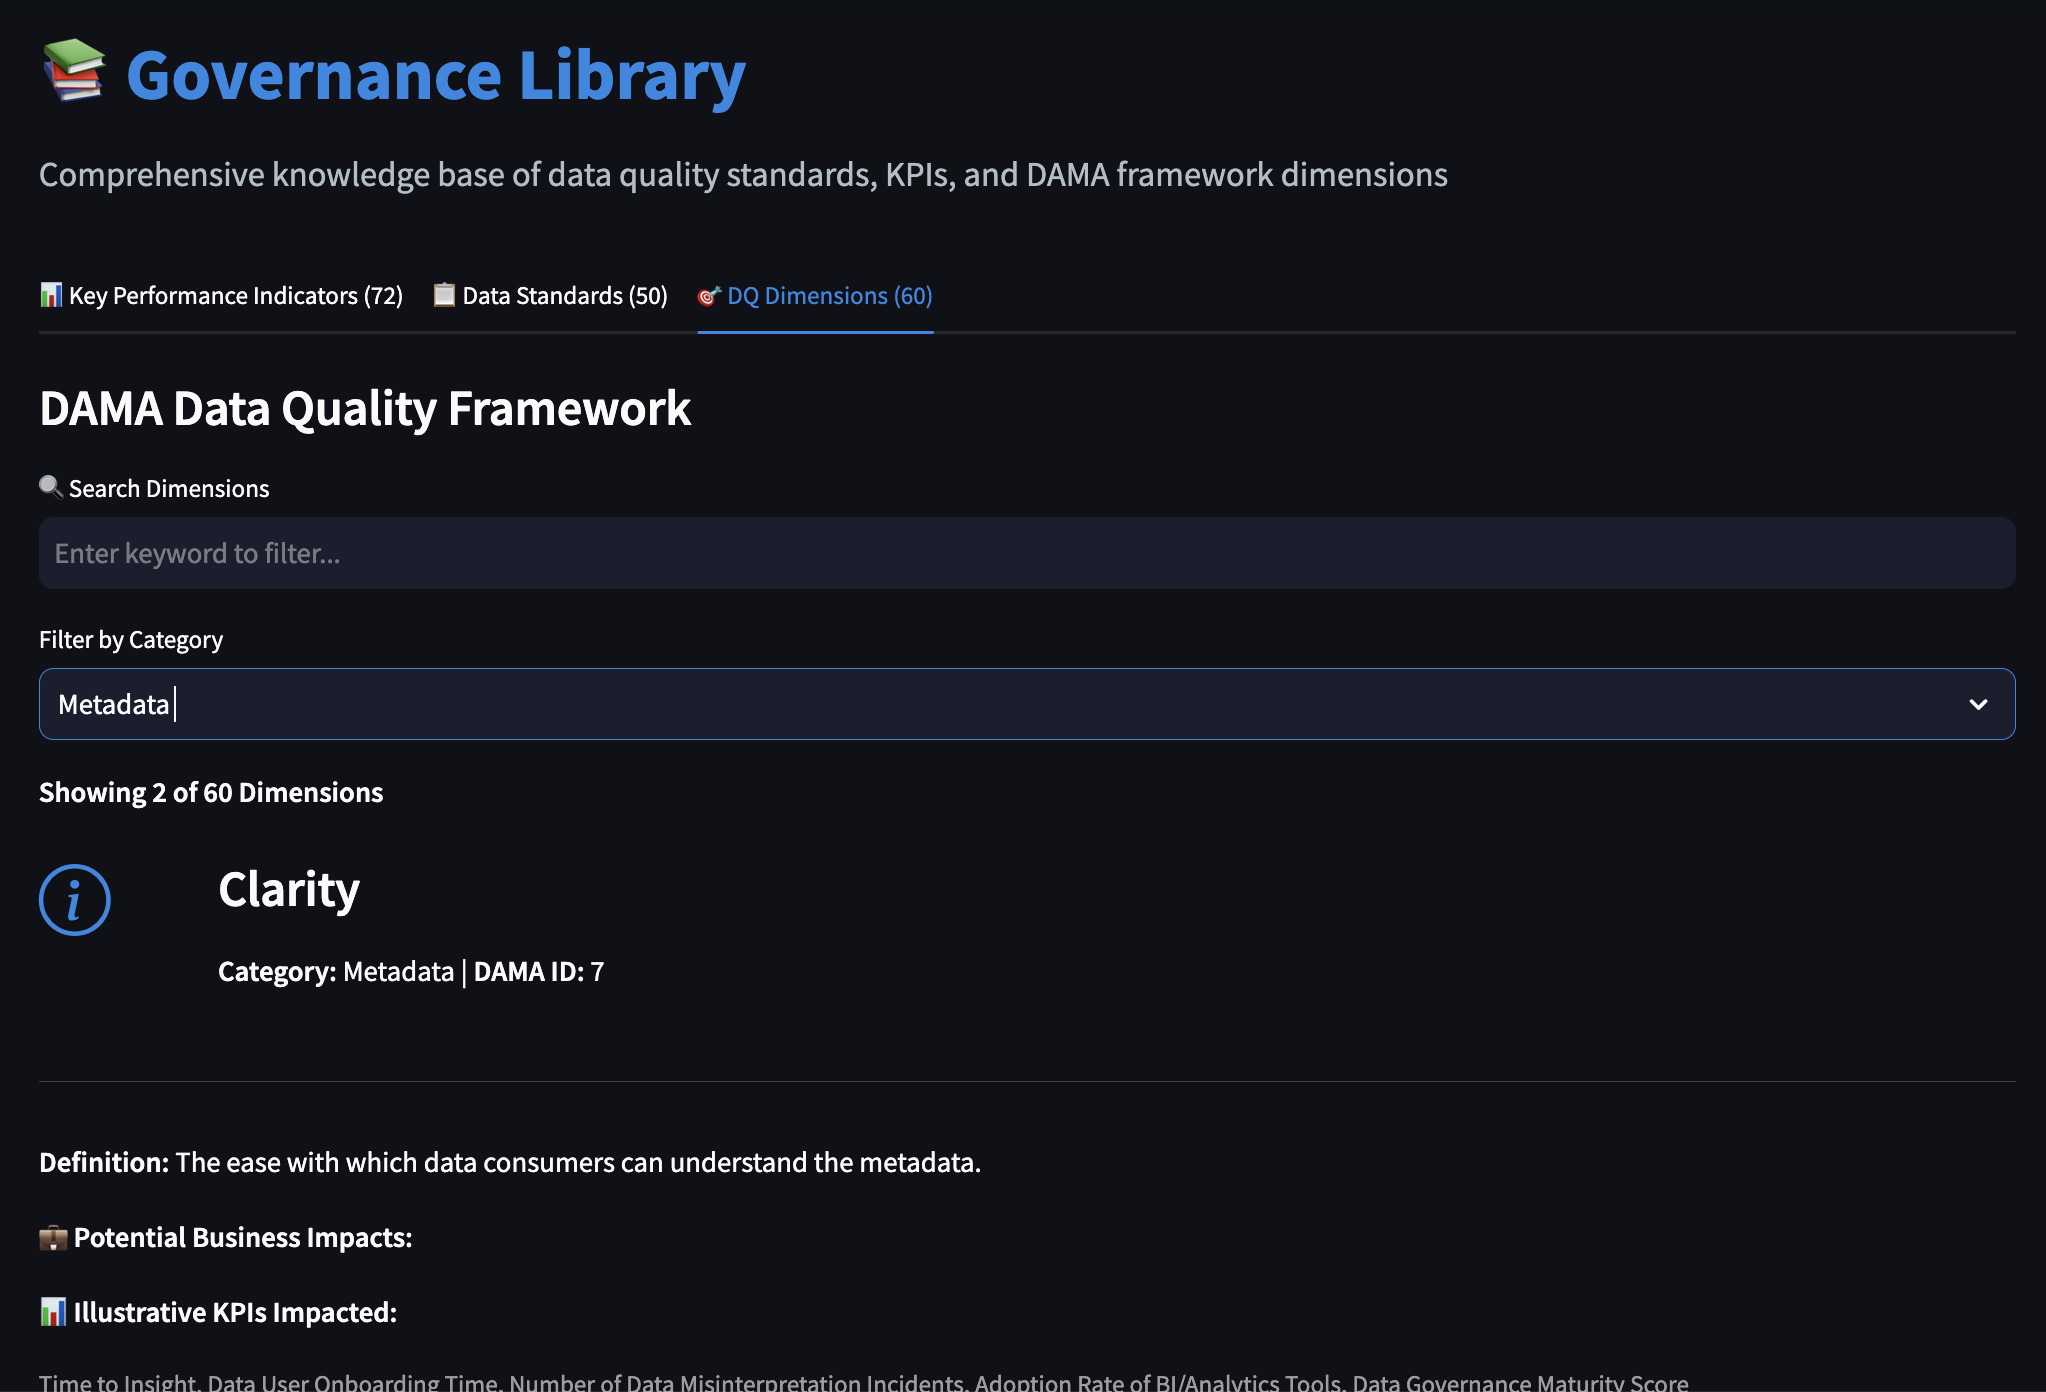Screen dimensions: 2046x1392
Task: Click the dart target icon beside DQ Dimensions
Action: click(x=709, y=296)
